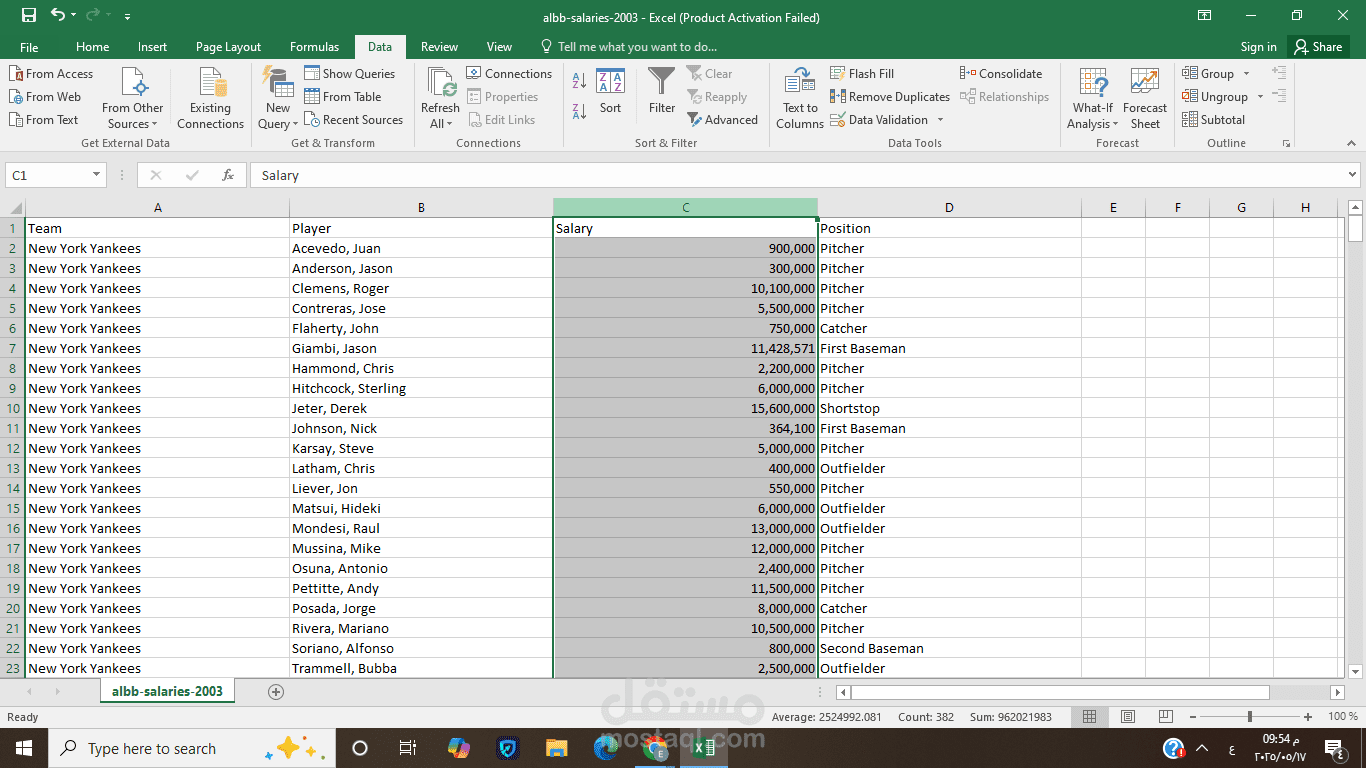Select column A header
Viewport: 1366px width, 768px height.
click(158, 208)
